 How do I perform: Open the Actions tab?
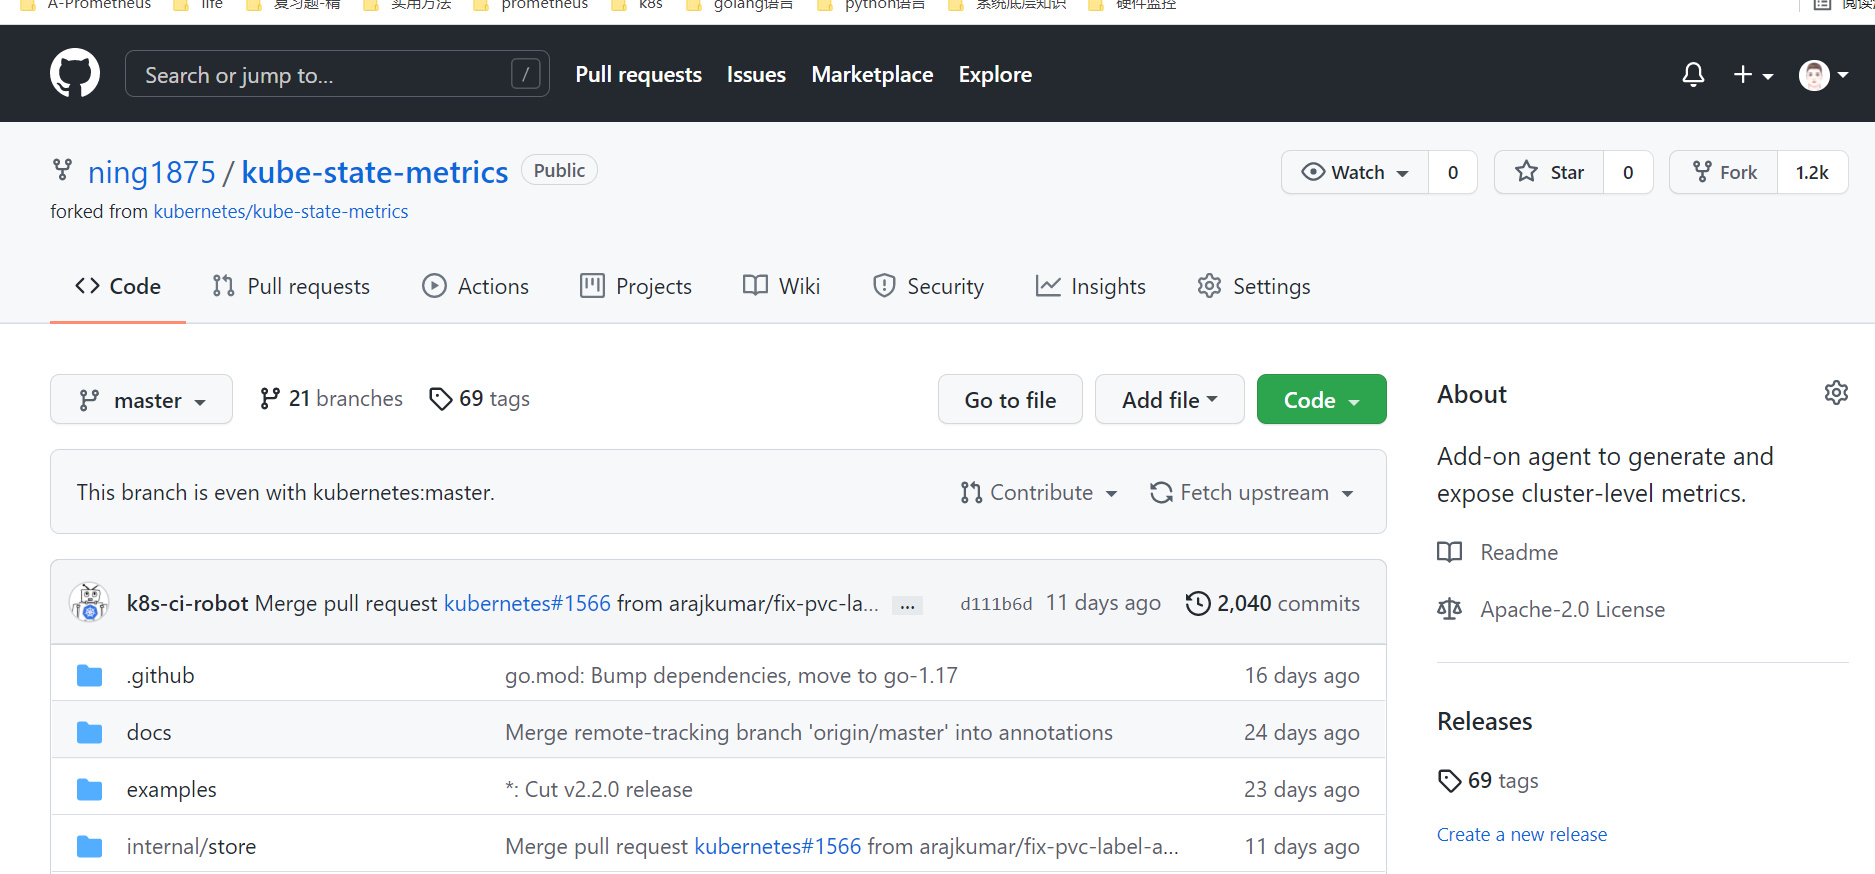coord(475,286)
